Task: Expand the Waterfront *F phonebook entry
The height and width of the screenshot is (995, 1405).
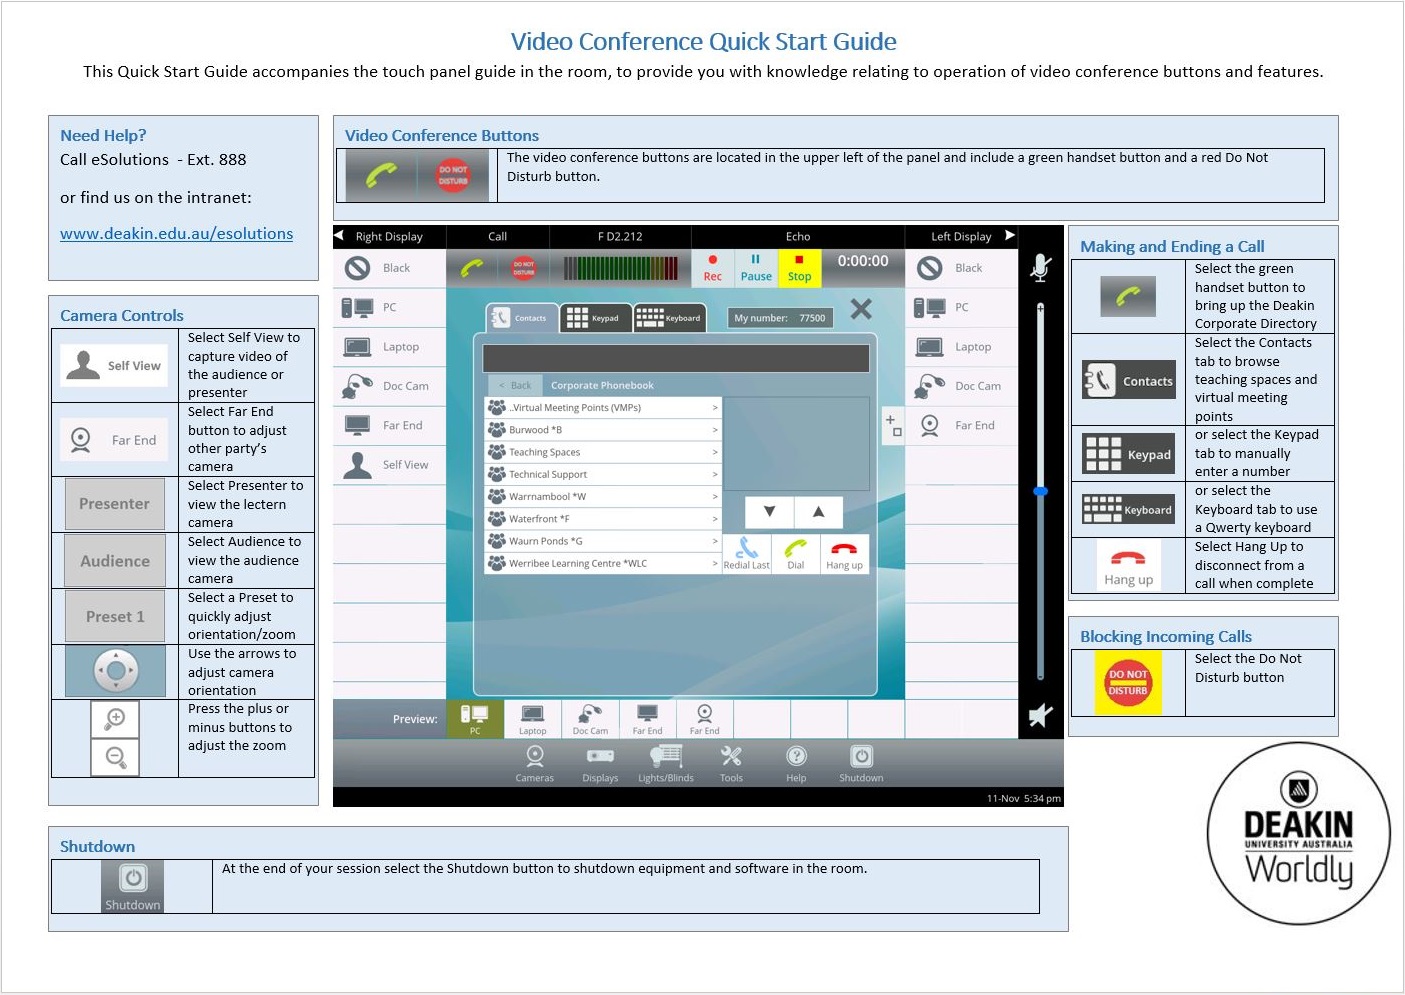Action: coord(603,519)
